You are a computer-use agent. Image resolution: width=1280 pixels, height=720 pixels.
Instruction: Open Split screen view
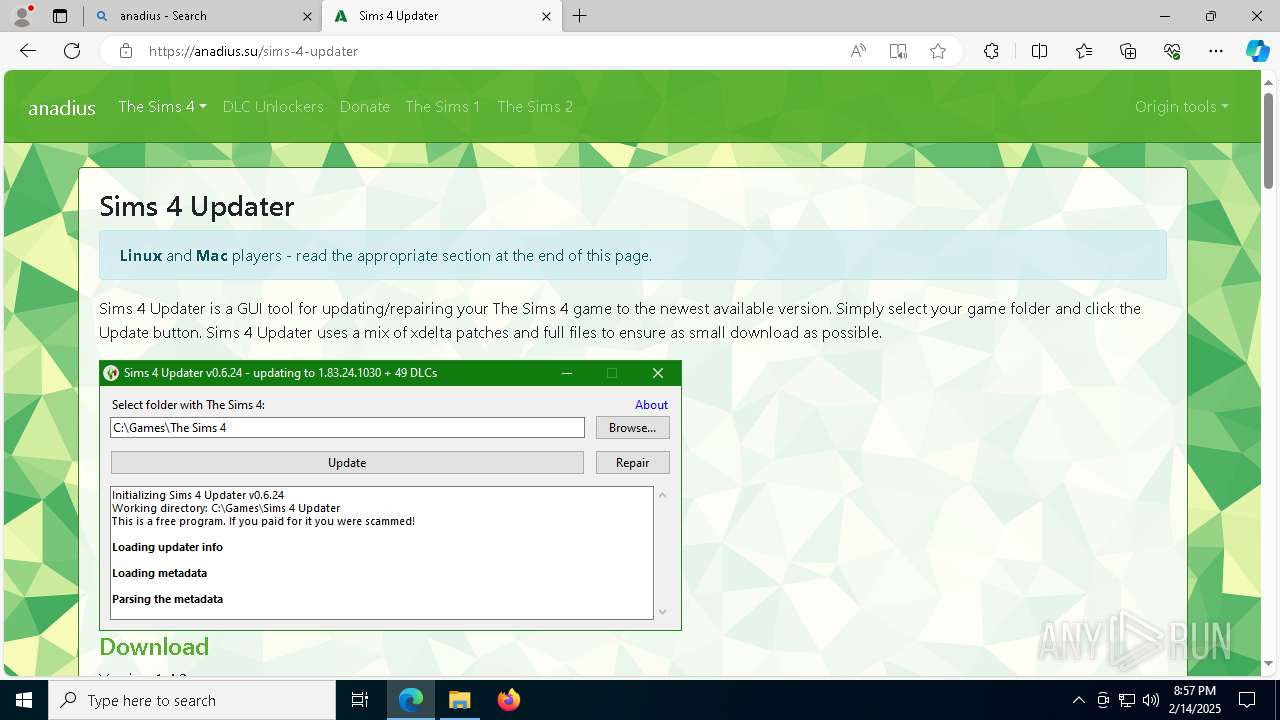pyautogui.click(x=1039, y=51)
